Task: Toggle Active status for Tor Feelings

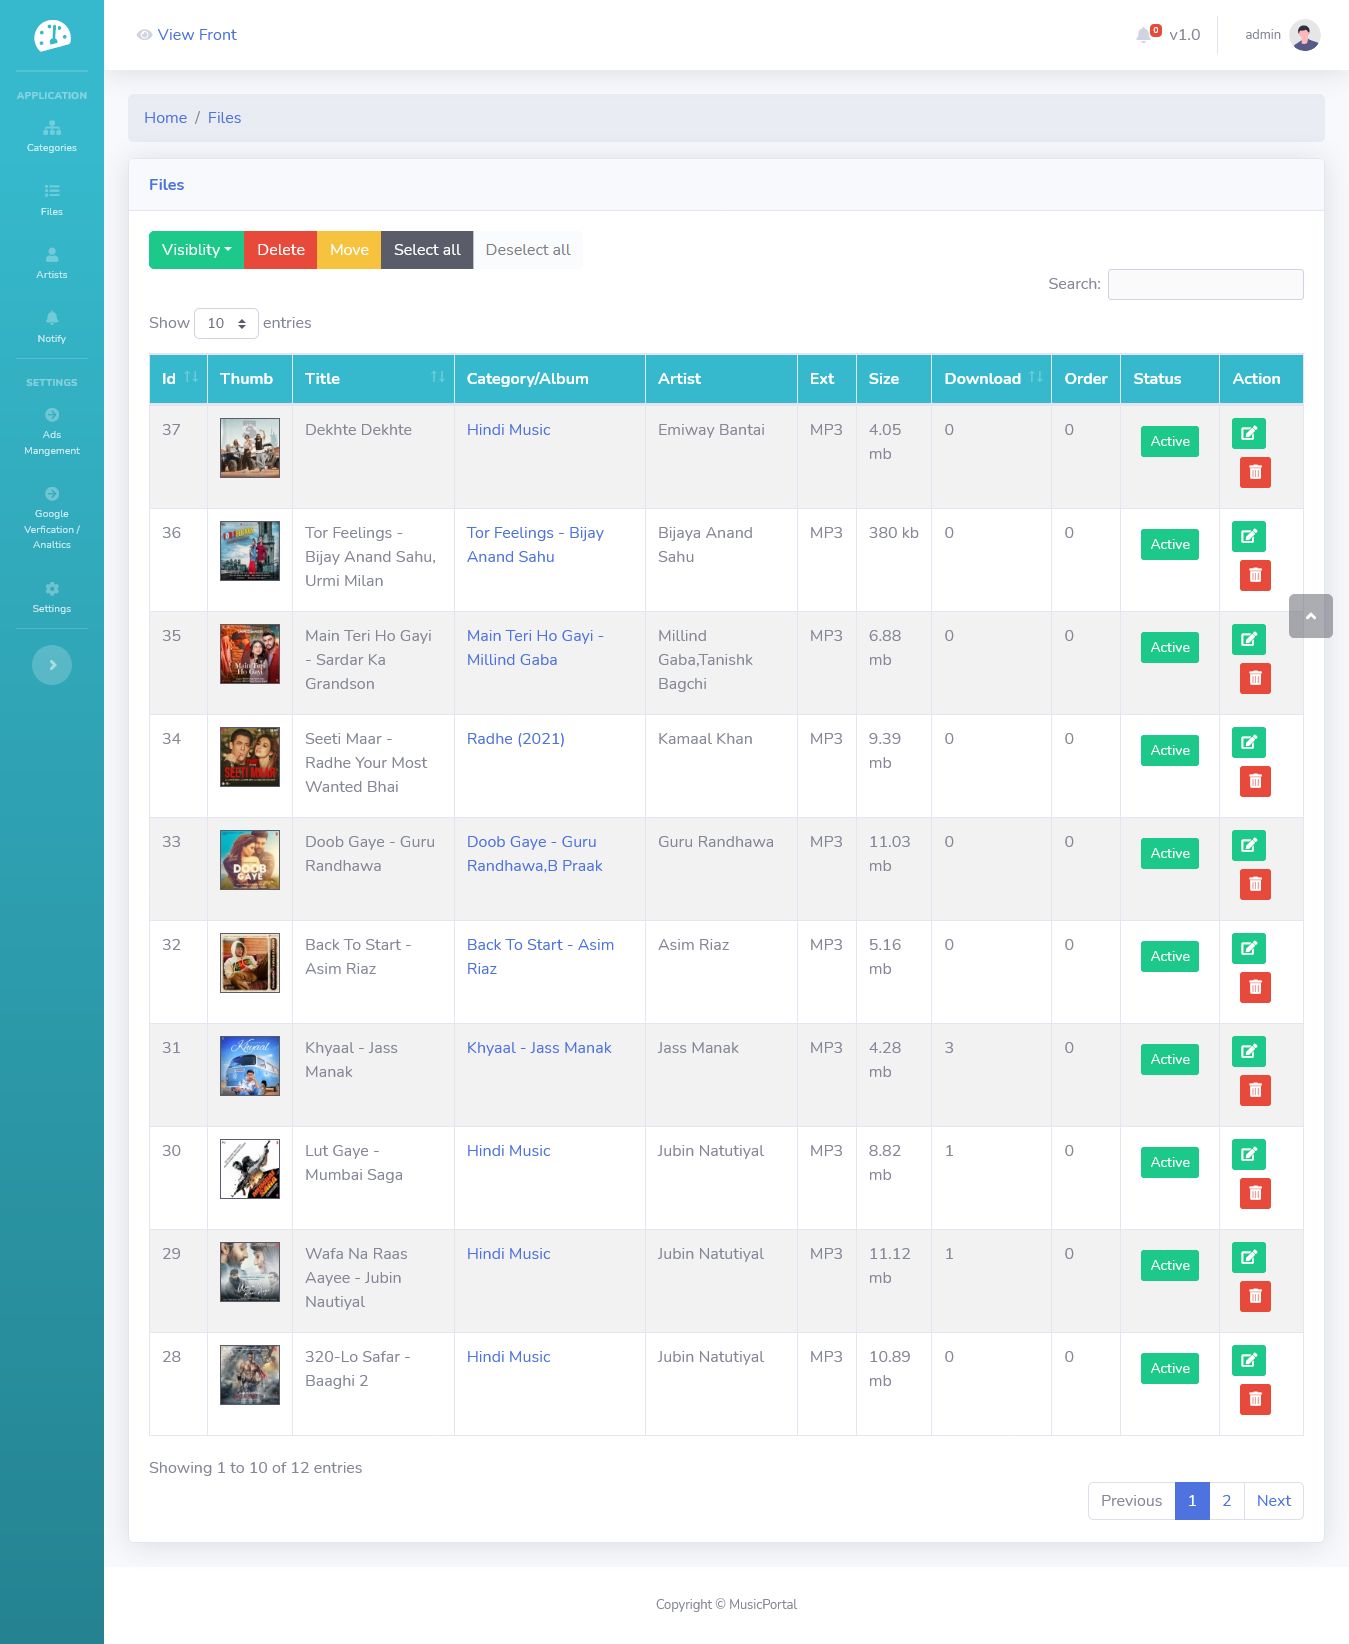Action: pos(1170,544)
